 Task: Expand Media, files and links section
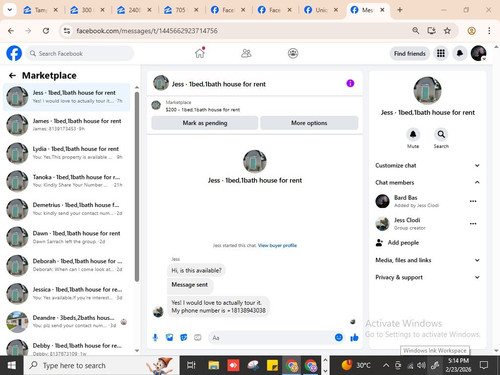point(427,260)
